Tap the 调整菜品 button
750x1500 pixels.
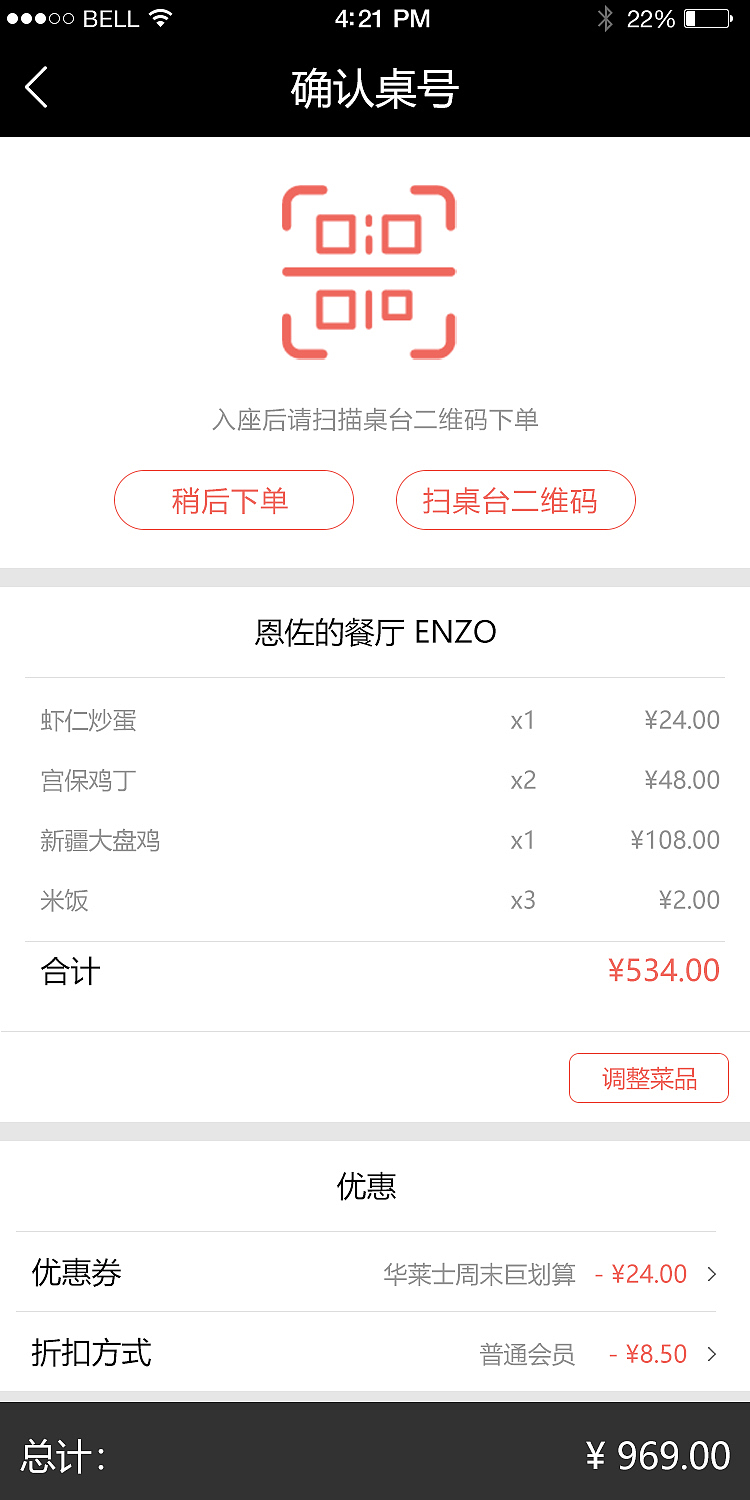click(649, 1078)
